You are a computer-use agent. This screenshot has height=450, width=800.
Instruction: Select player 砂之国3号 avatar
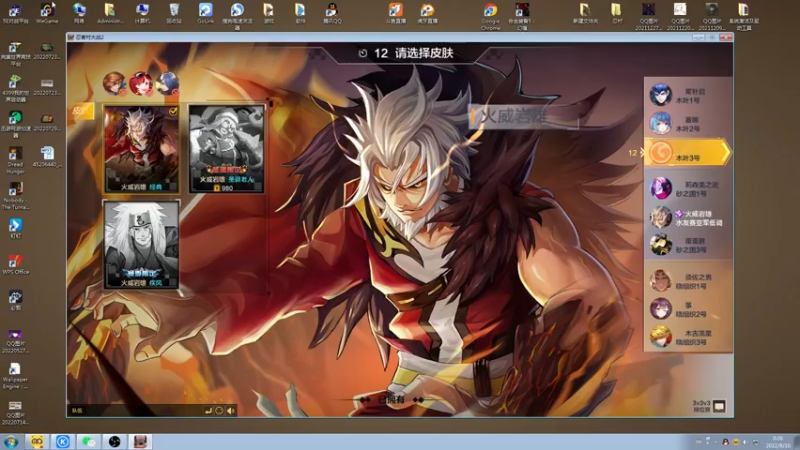pyautogui.click(x=661, y=245)
